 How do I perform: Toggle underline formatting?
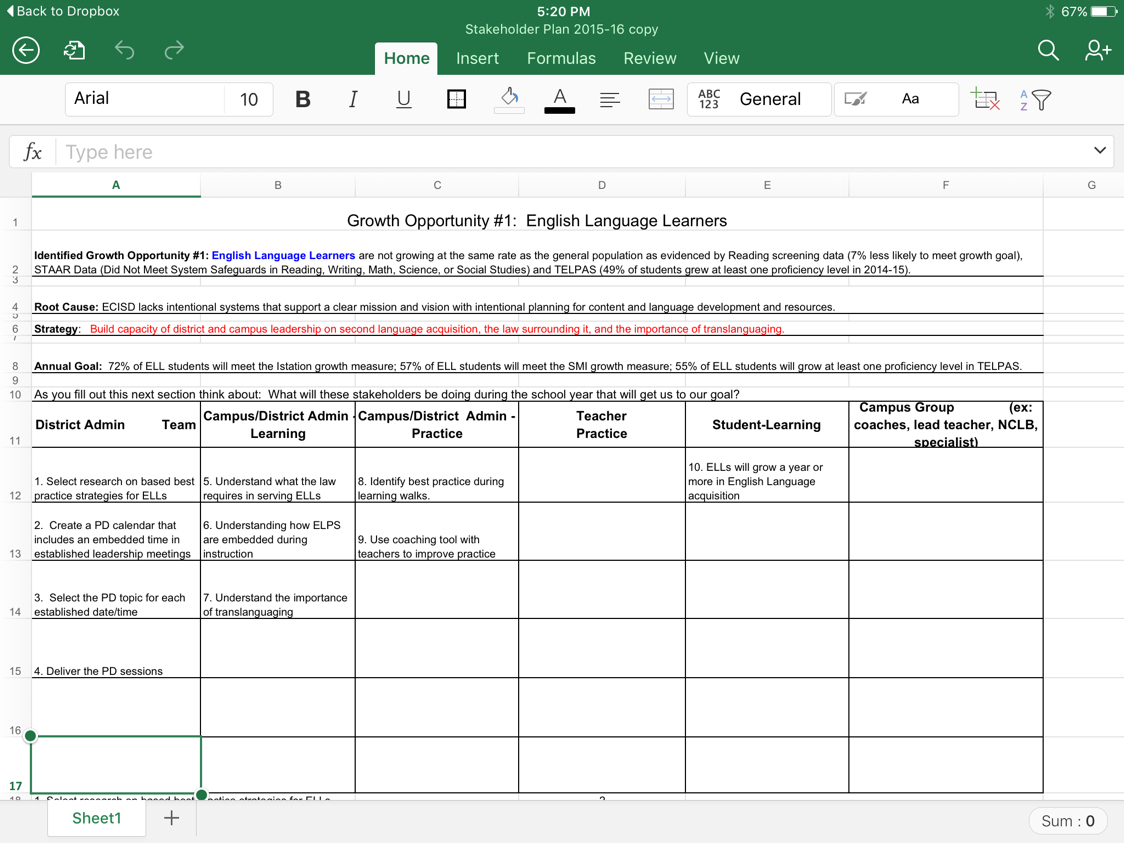click(403, 99)
